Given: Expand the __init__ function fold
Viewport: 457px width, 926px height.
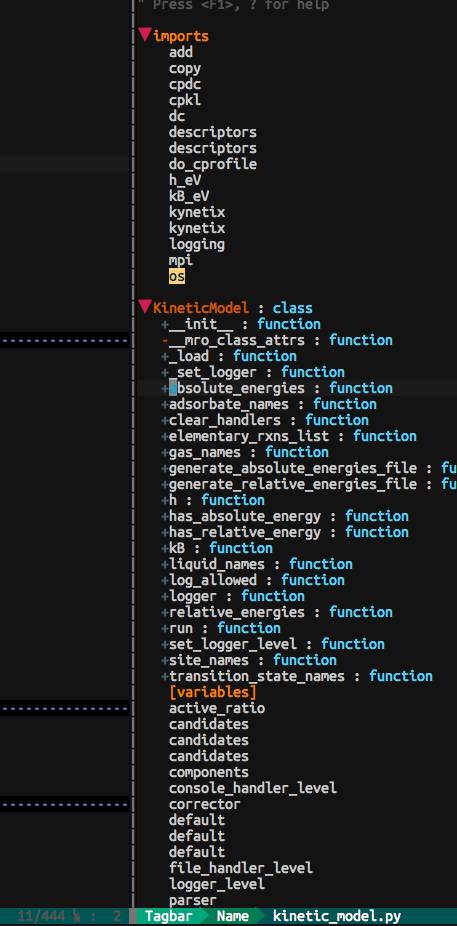Looking at the screenshot, I should 165,324.
